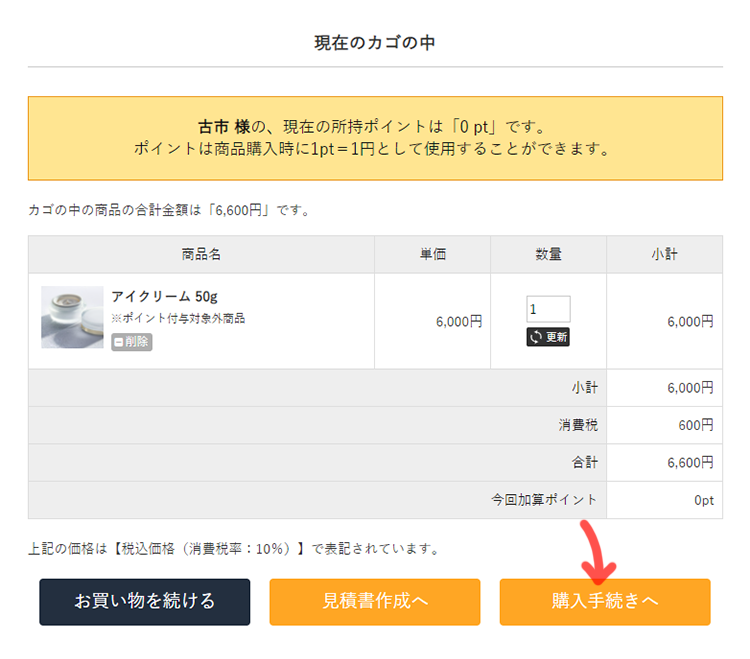Focus the quantity input field
Viewport: 750px width, 659px height.
(548, 309)
